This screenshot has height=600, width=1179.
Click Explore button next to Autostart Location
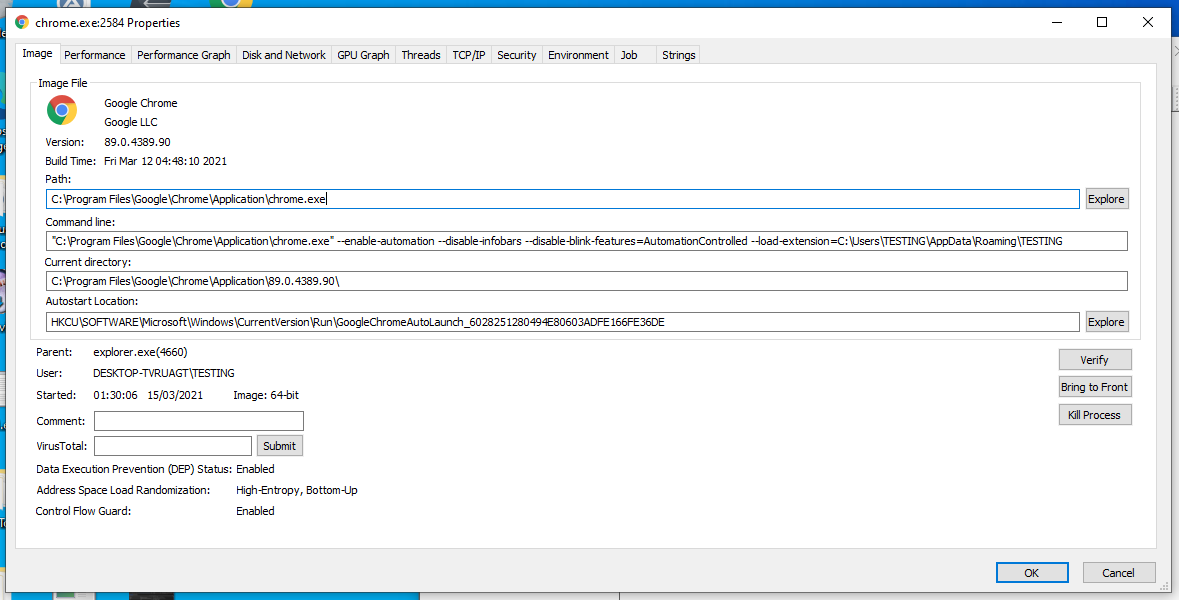pos(1106,322)
